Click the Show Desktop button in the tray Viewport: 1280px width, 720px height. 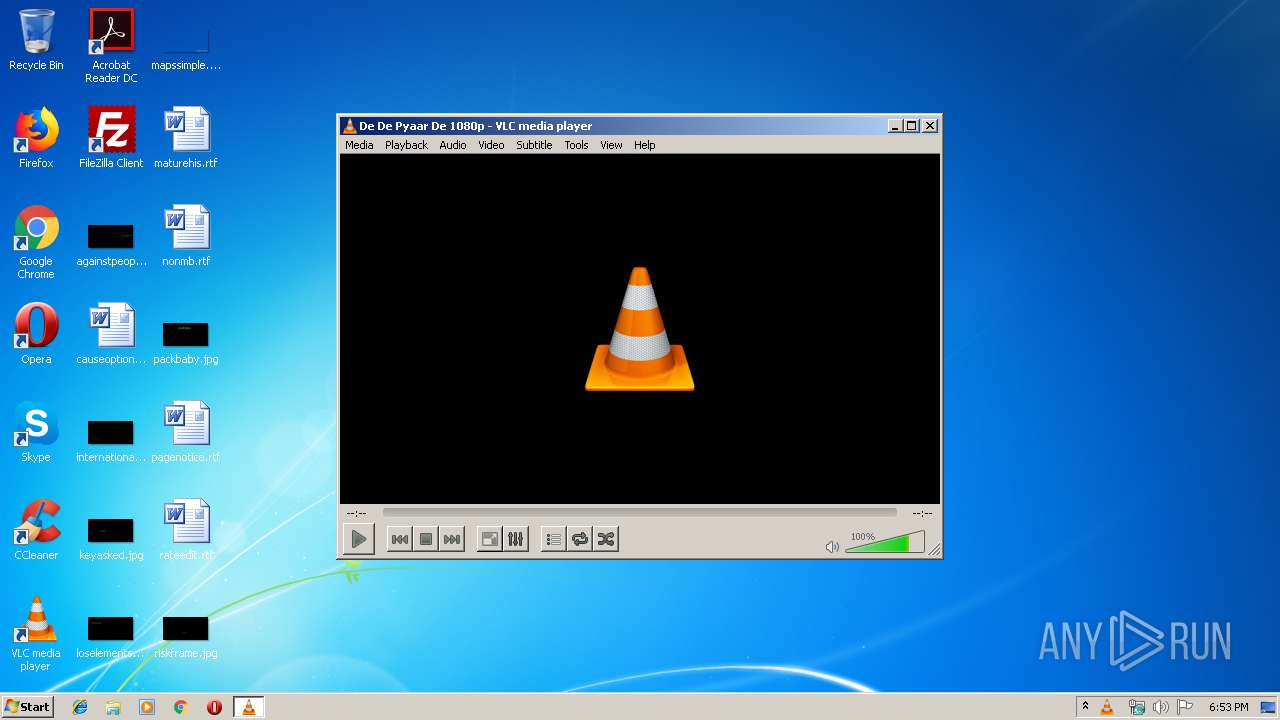(1268, 707)
